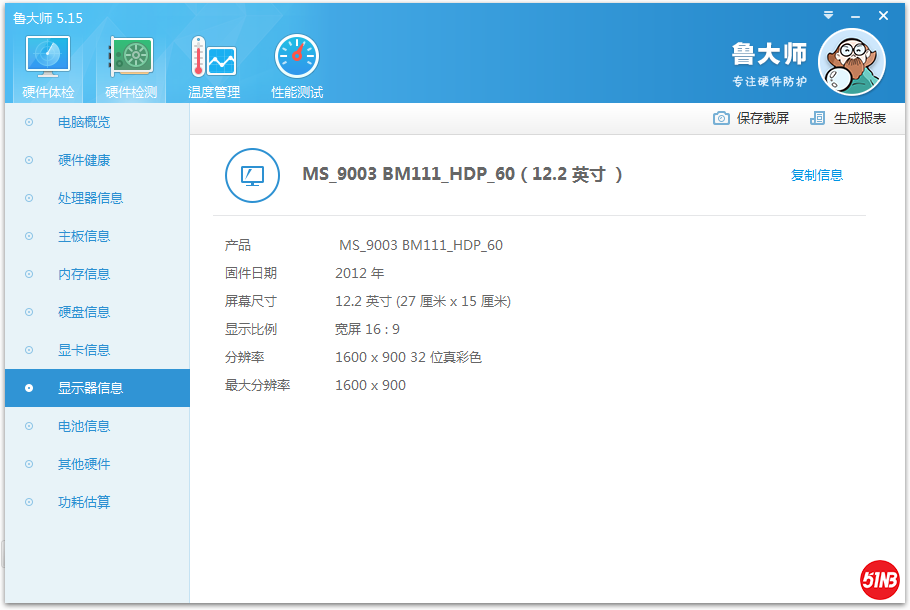
Task: Open 显卡信息 sidebar item
Action: pyautogui.click(x=84, y=350)
